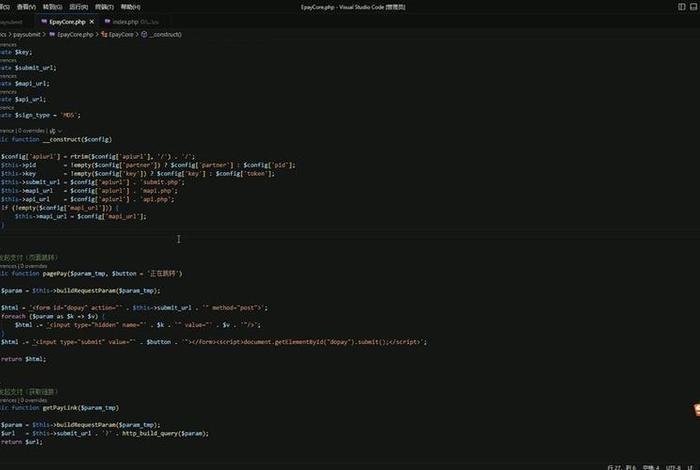
Task: Open the 查看(V) View menu
Action: tap(26, 7)
